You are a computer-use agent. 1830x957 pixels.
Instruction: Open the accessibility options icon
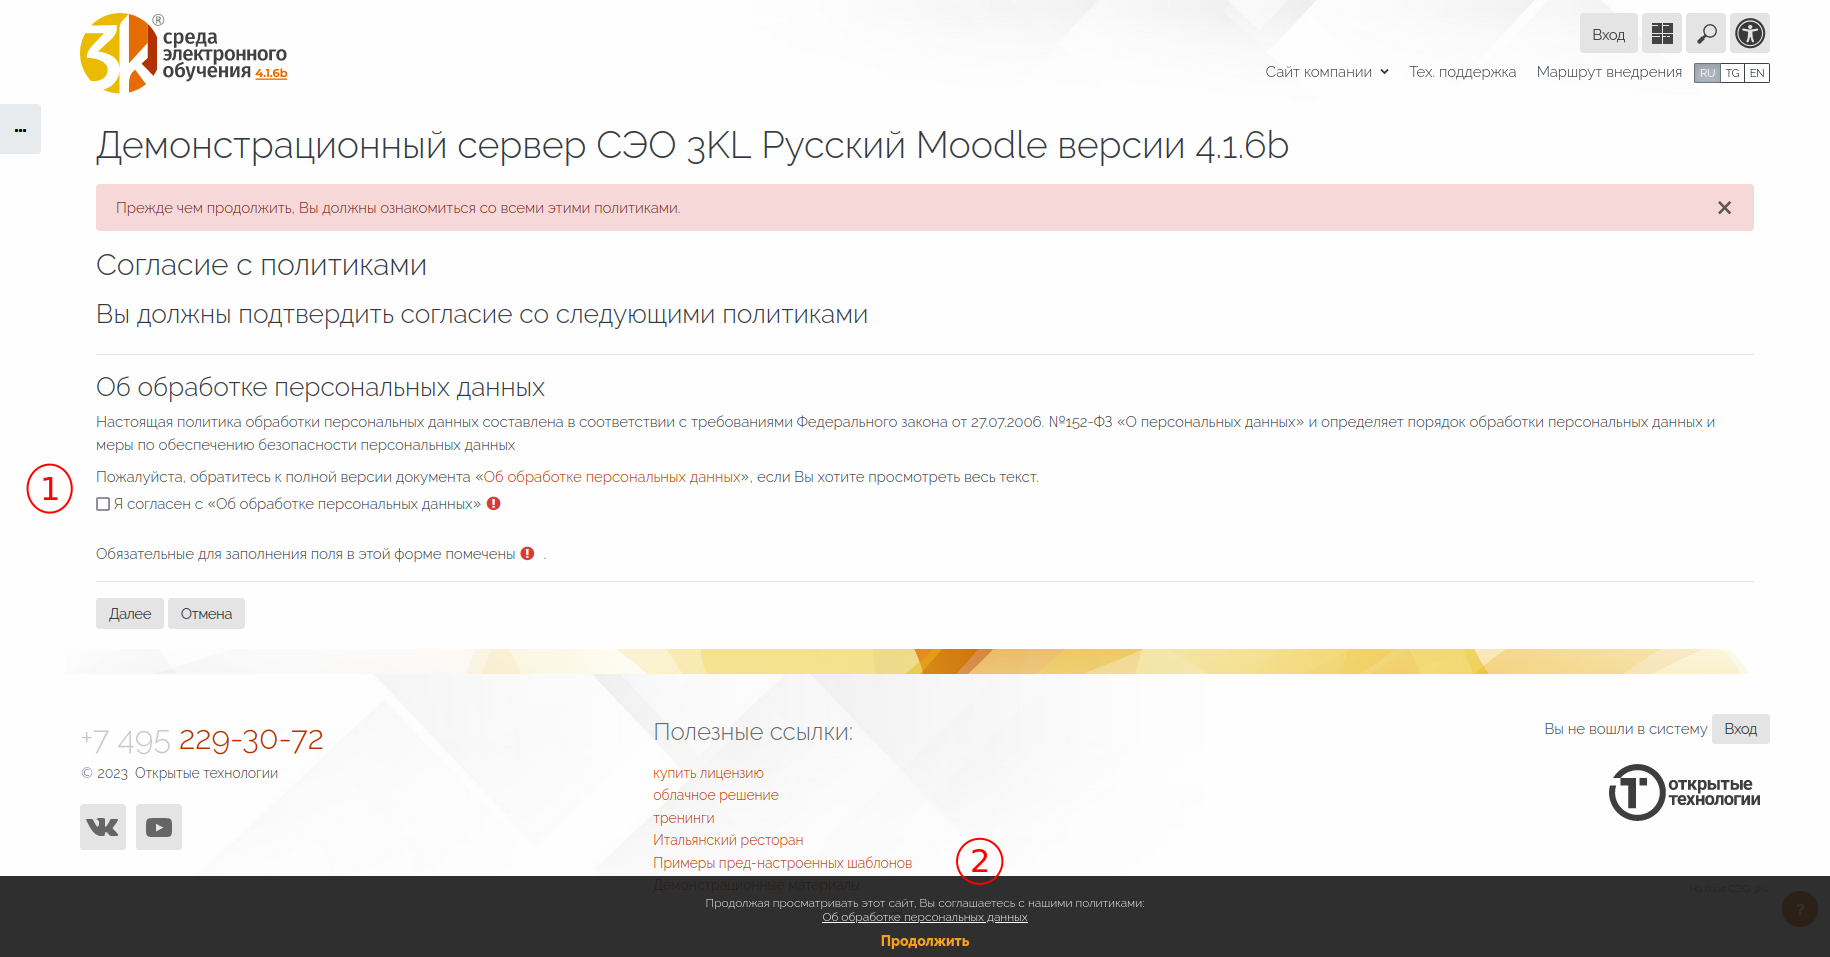pos(1750,33)
